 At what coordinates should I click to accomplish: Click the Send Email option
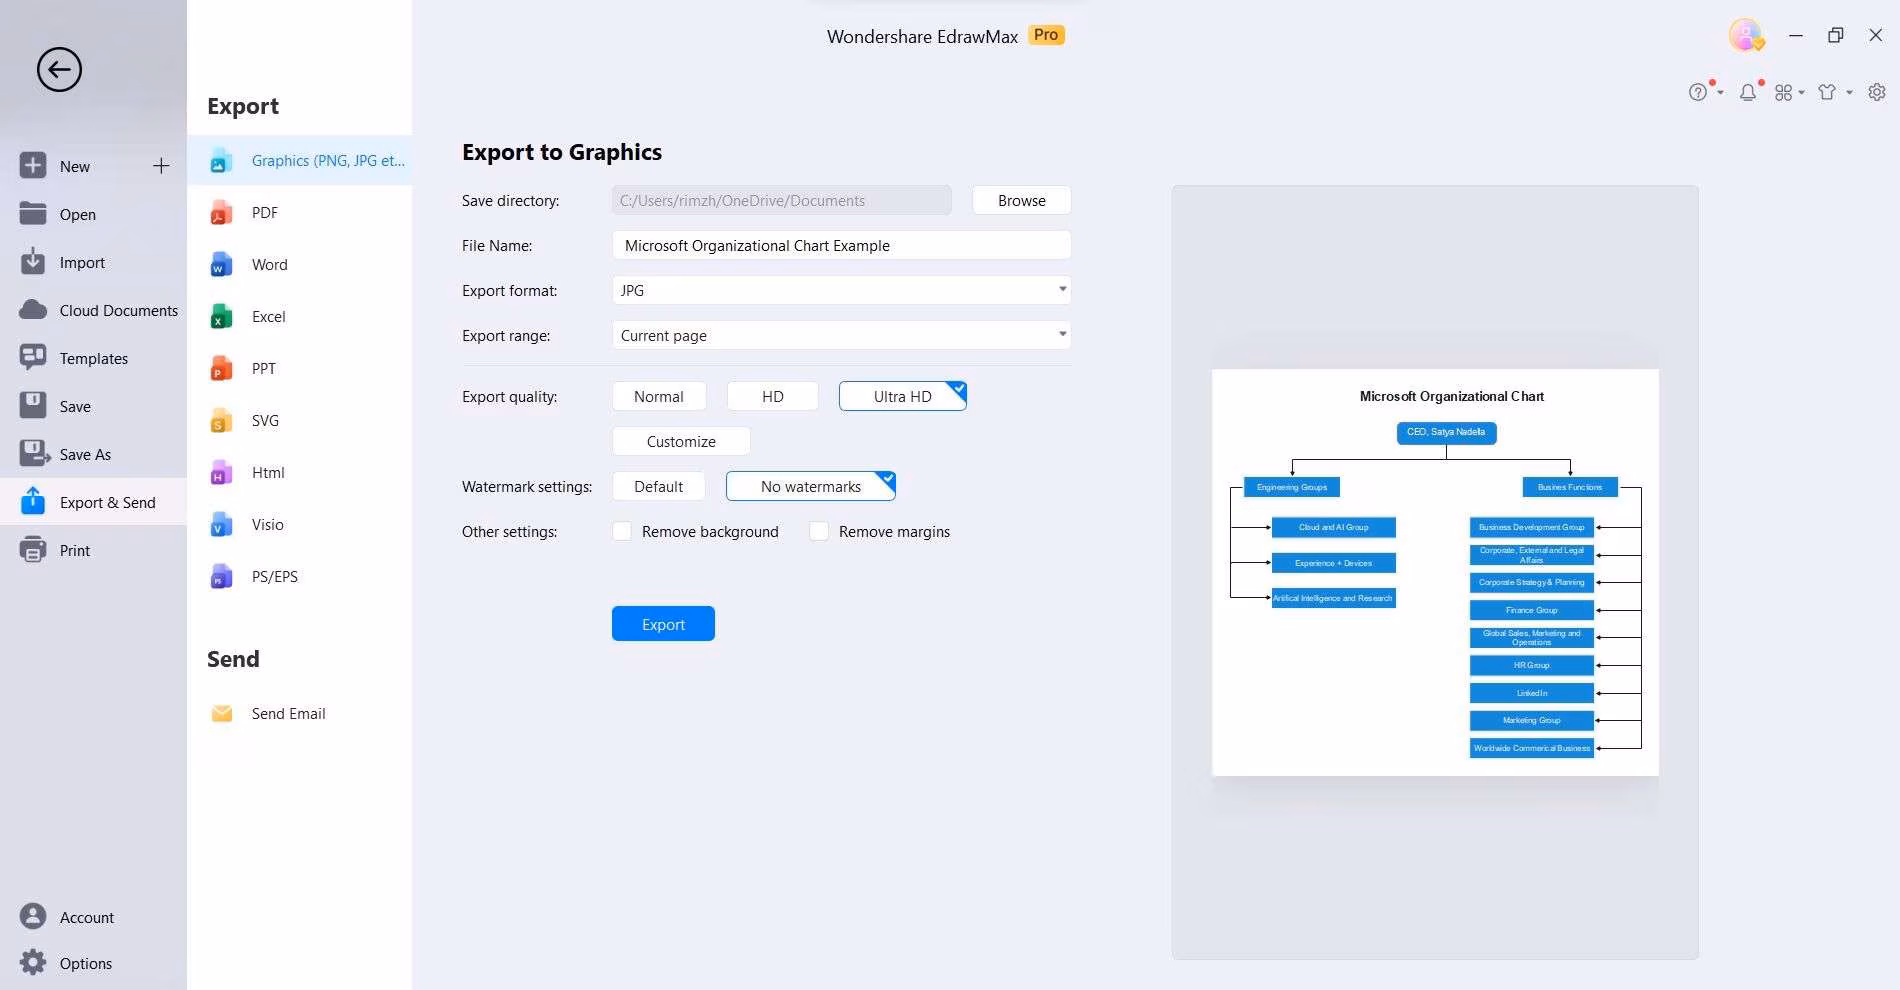[300, 713]
